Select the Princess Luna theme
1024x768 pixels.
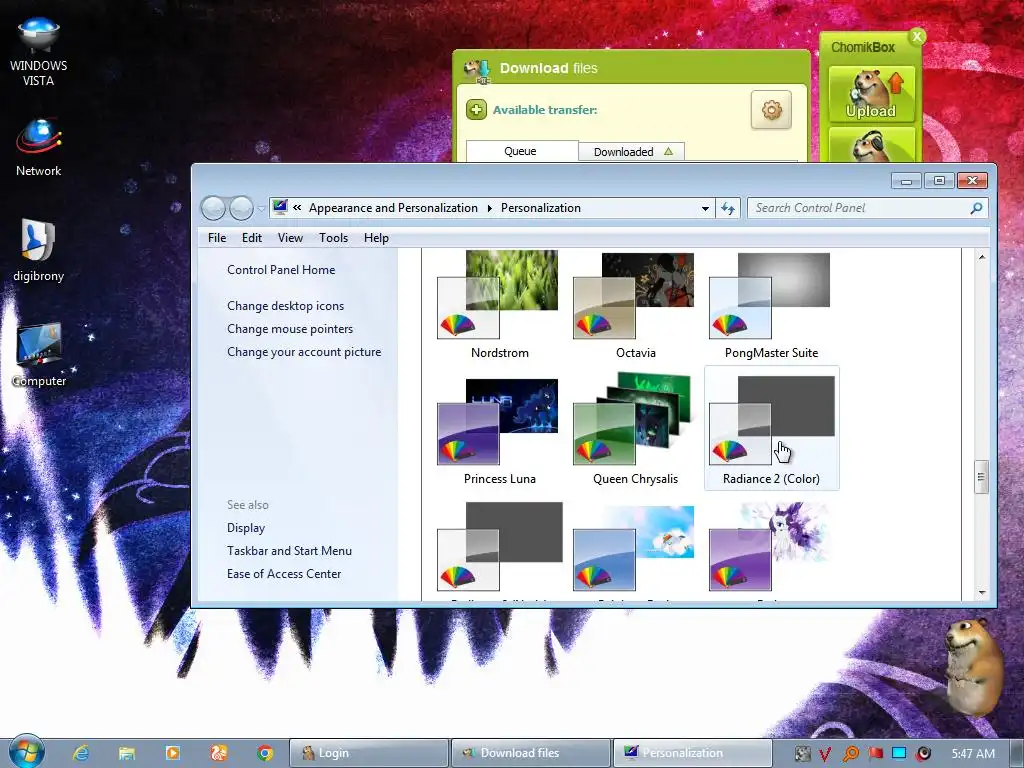point(499,432)
